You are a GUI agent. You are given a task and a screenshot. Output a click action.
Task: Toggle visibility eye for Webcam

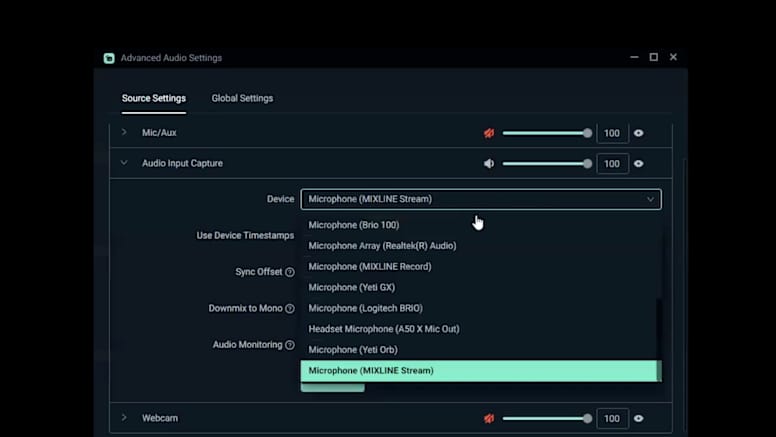click(638, 419)
